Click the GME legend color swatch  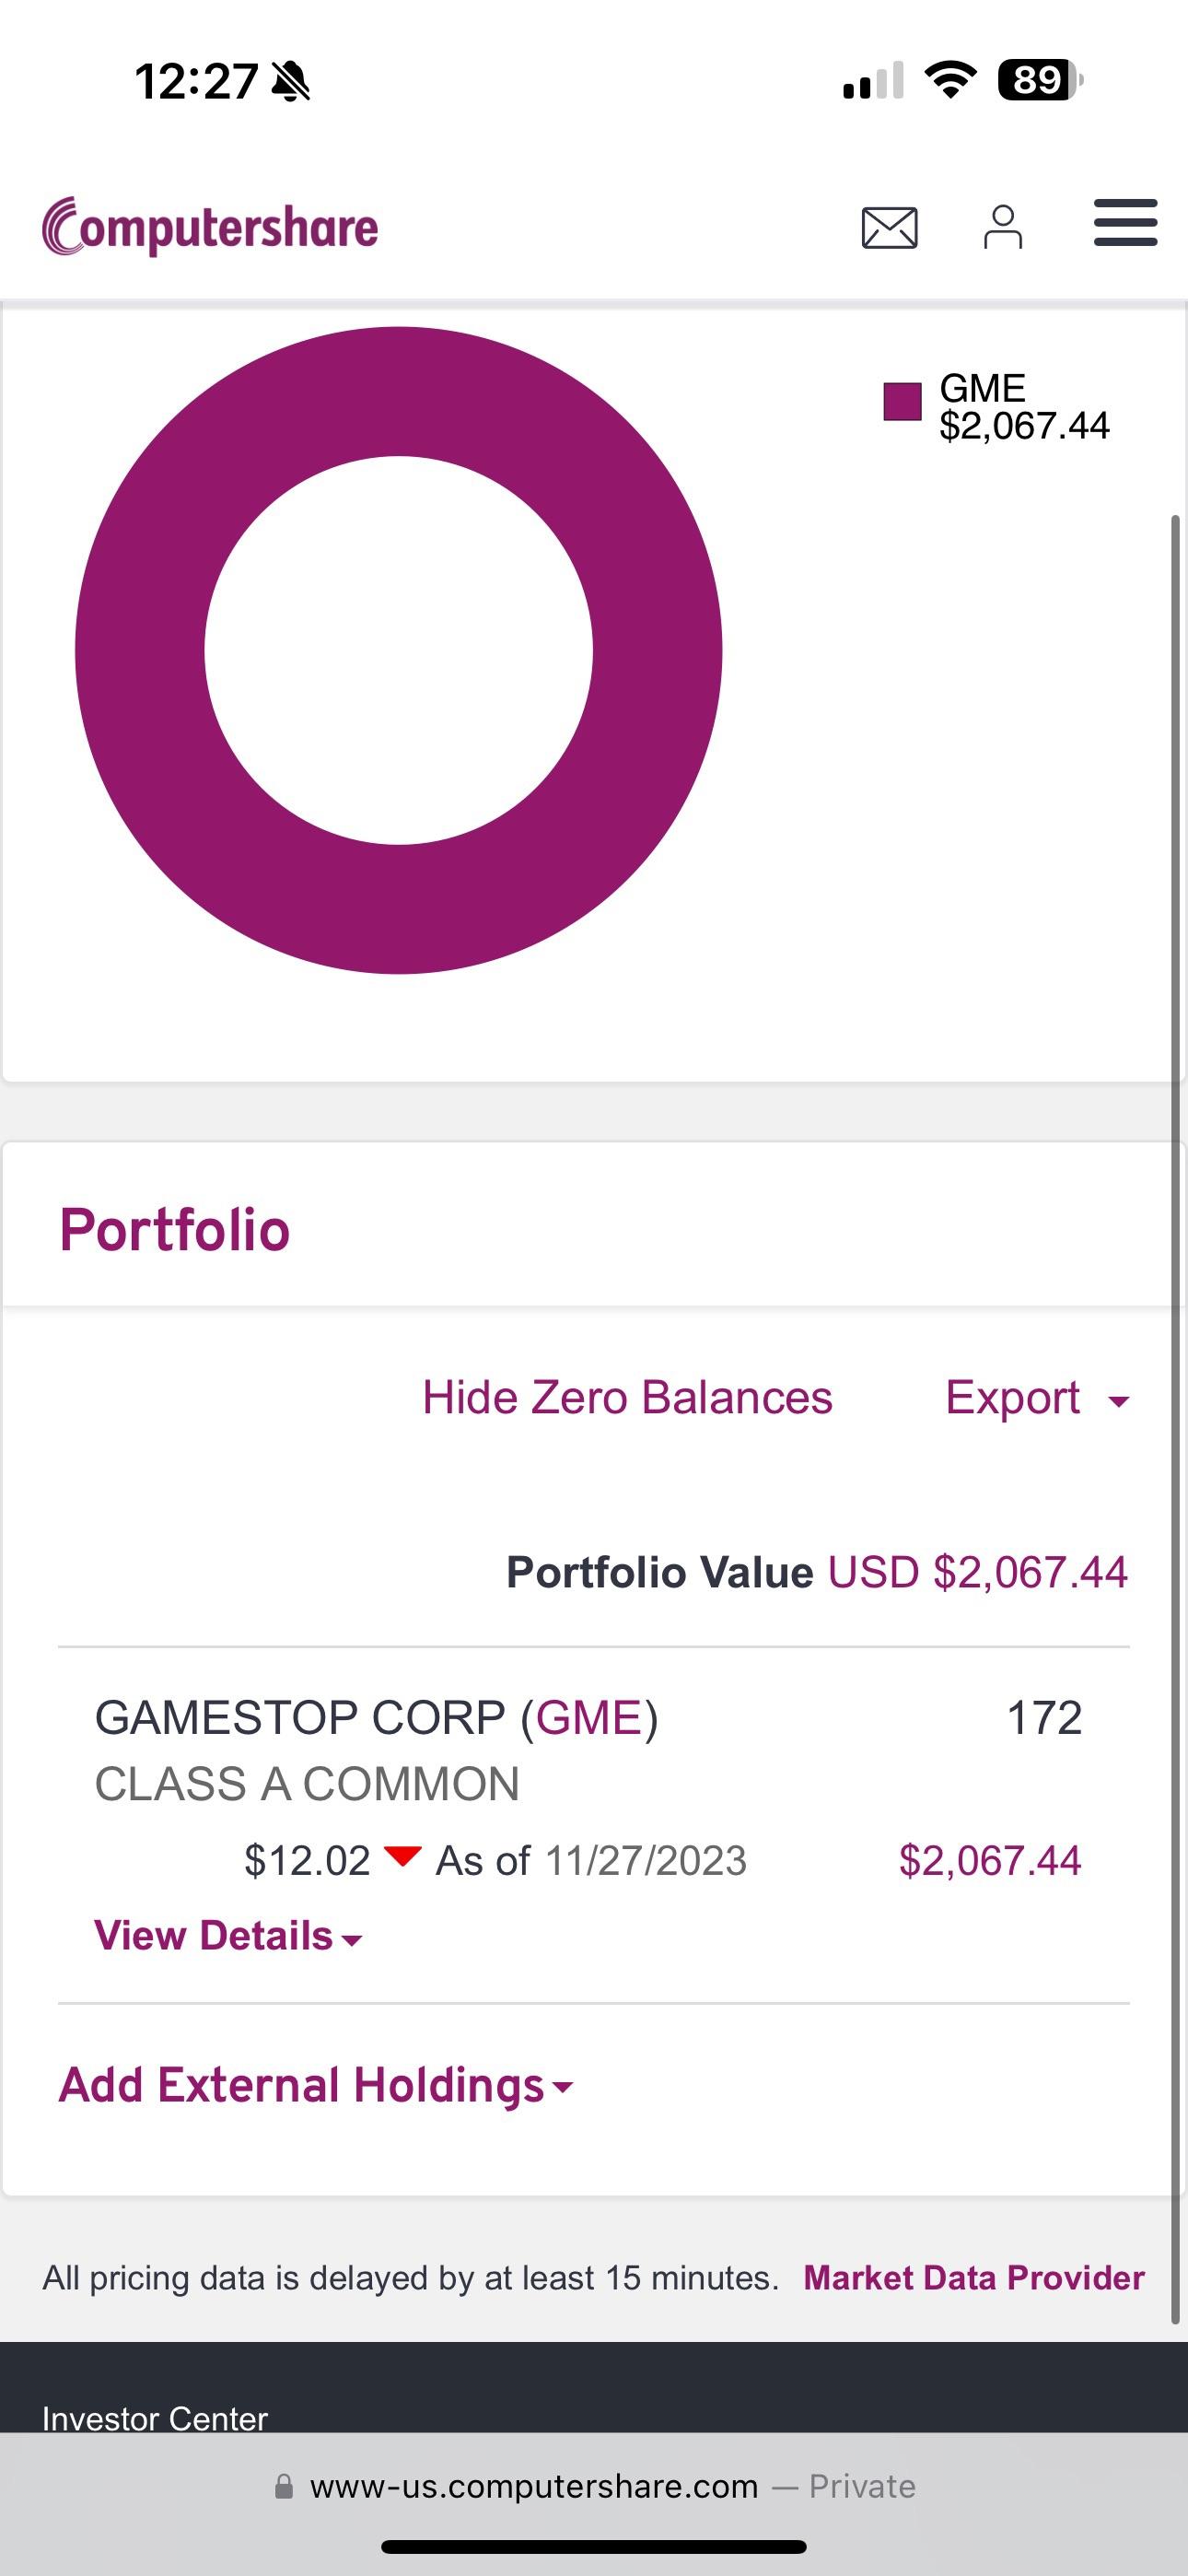(902, 402)
